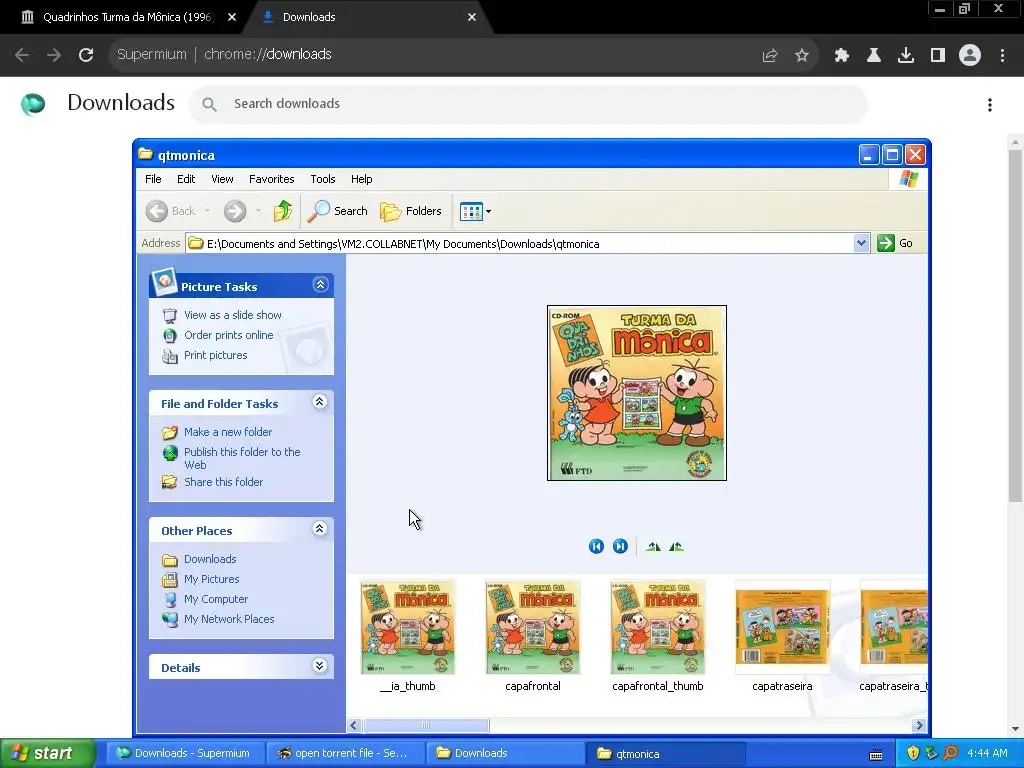Screen dimensions: 1024x768
Task: Reload the browser page
Action: (86, 55)
